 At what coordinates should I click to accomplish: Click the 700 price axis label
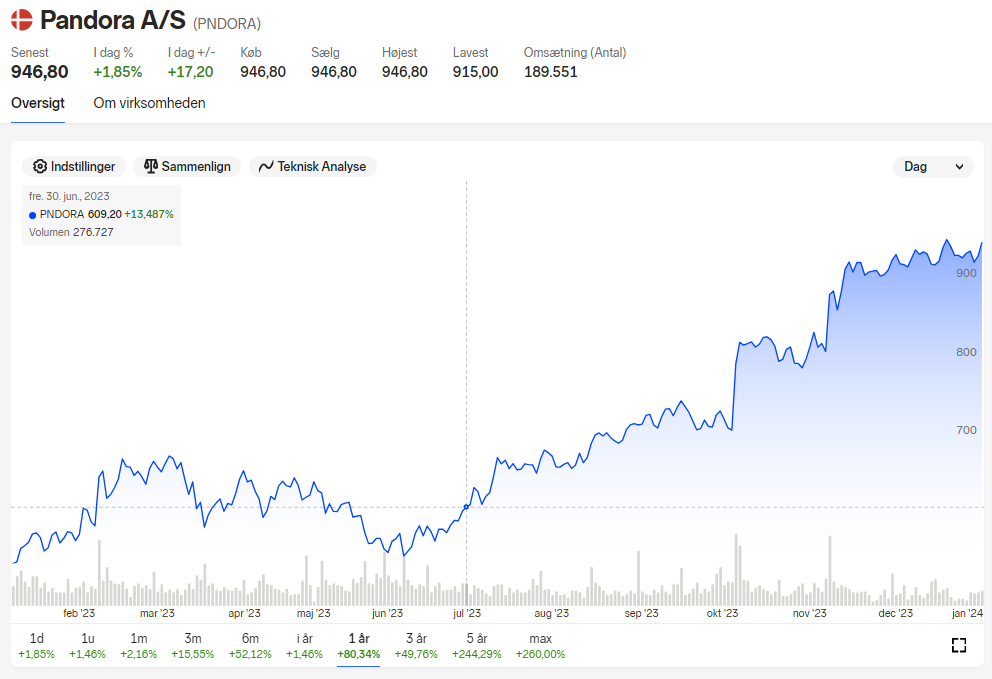(966, 430)
